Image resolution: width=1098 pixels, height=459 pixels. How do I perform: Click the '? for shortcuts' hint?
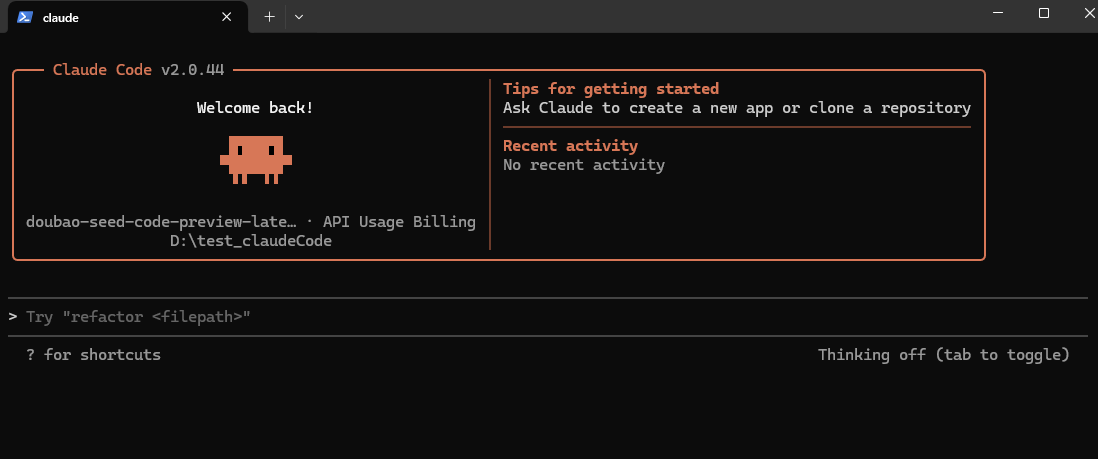93,355
